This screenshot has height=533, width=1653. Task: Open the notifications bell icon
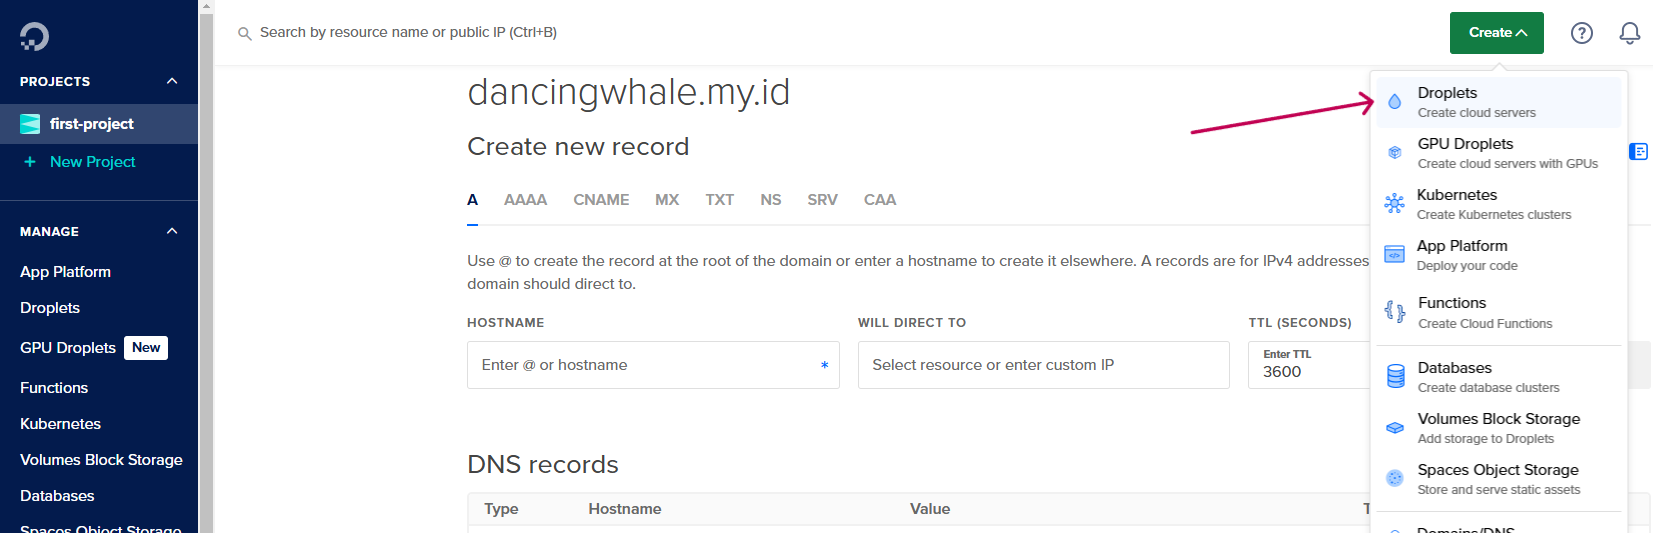(x=1629, y=33)
